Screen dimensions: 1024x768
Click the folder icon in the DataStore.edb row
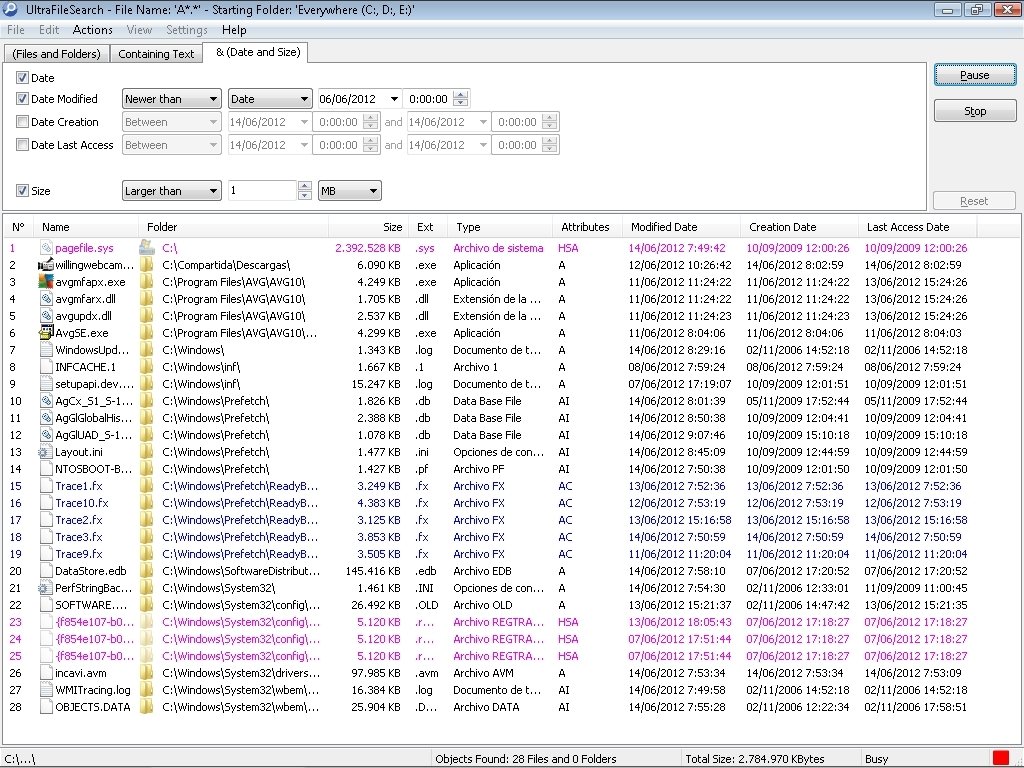(x=147, y=571)
